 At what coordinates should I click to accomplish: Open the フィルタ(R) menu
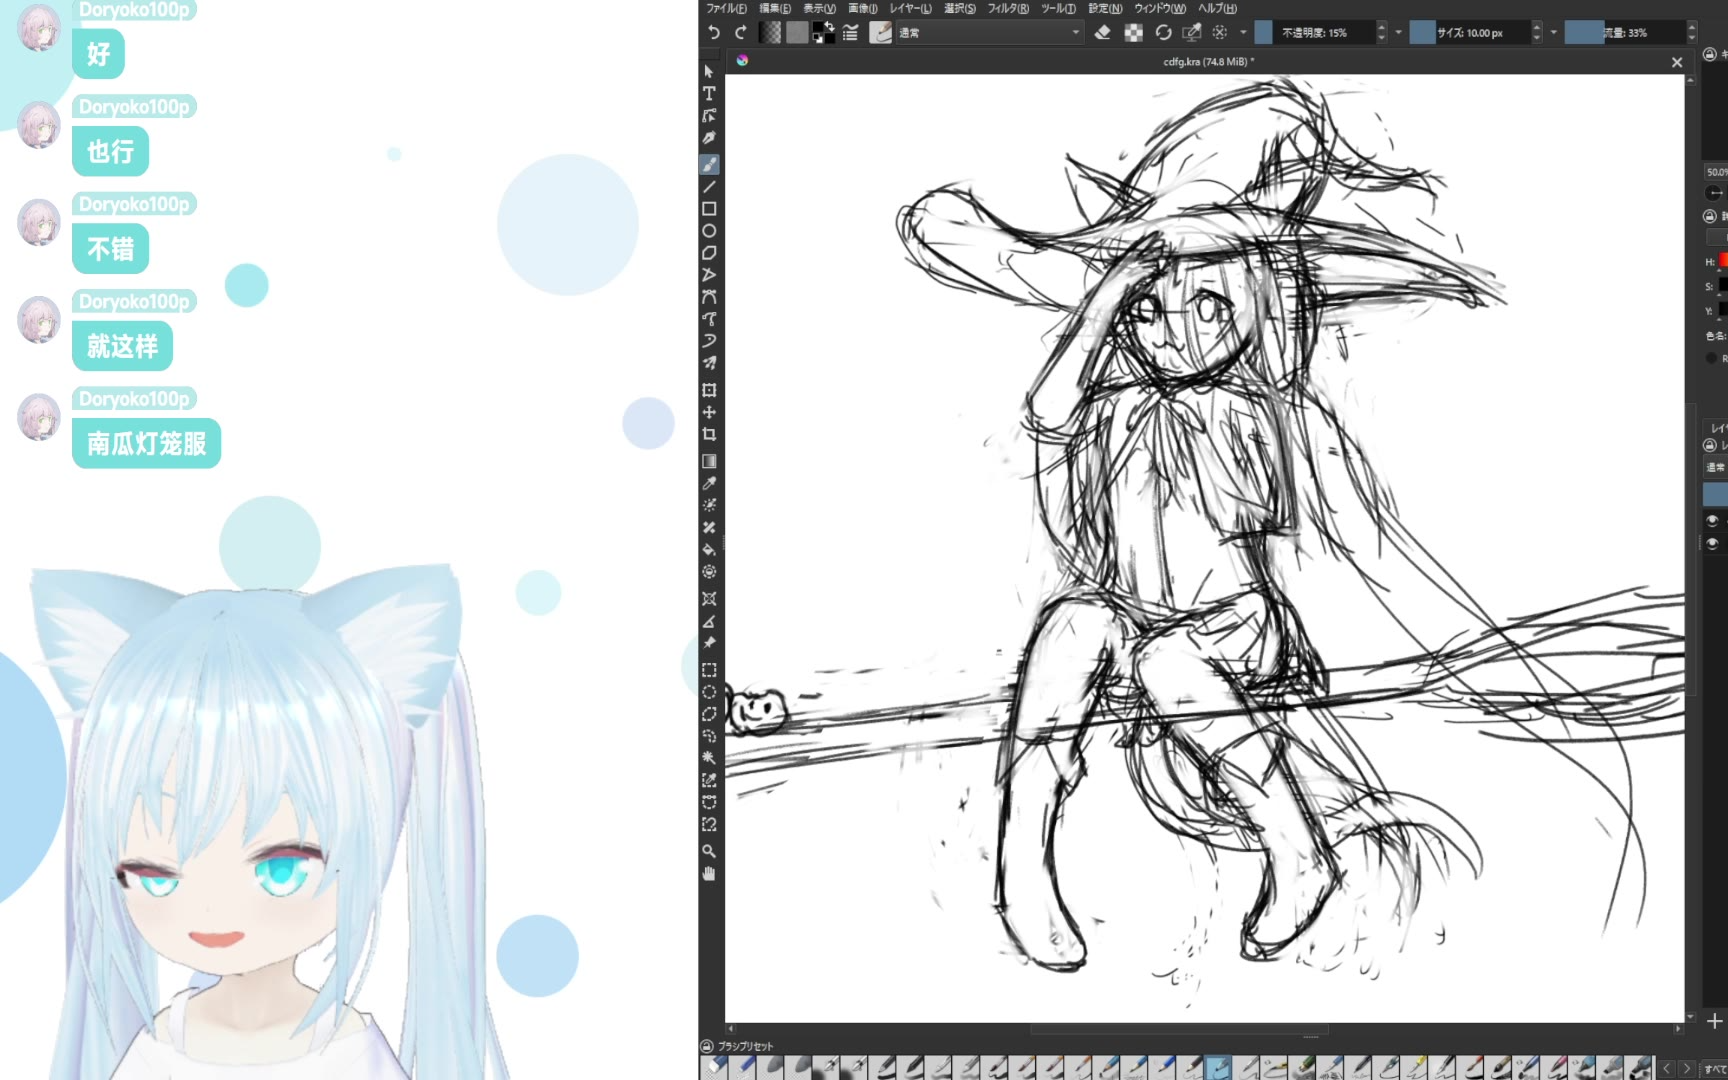pos(1007,8)
